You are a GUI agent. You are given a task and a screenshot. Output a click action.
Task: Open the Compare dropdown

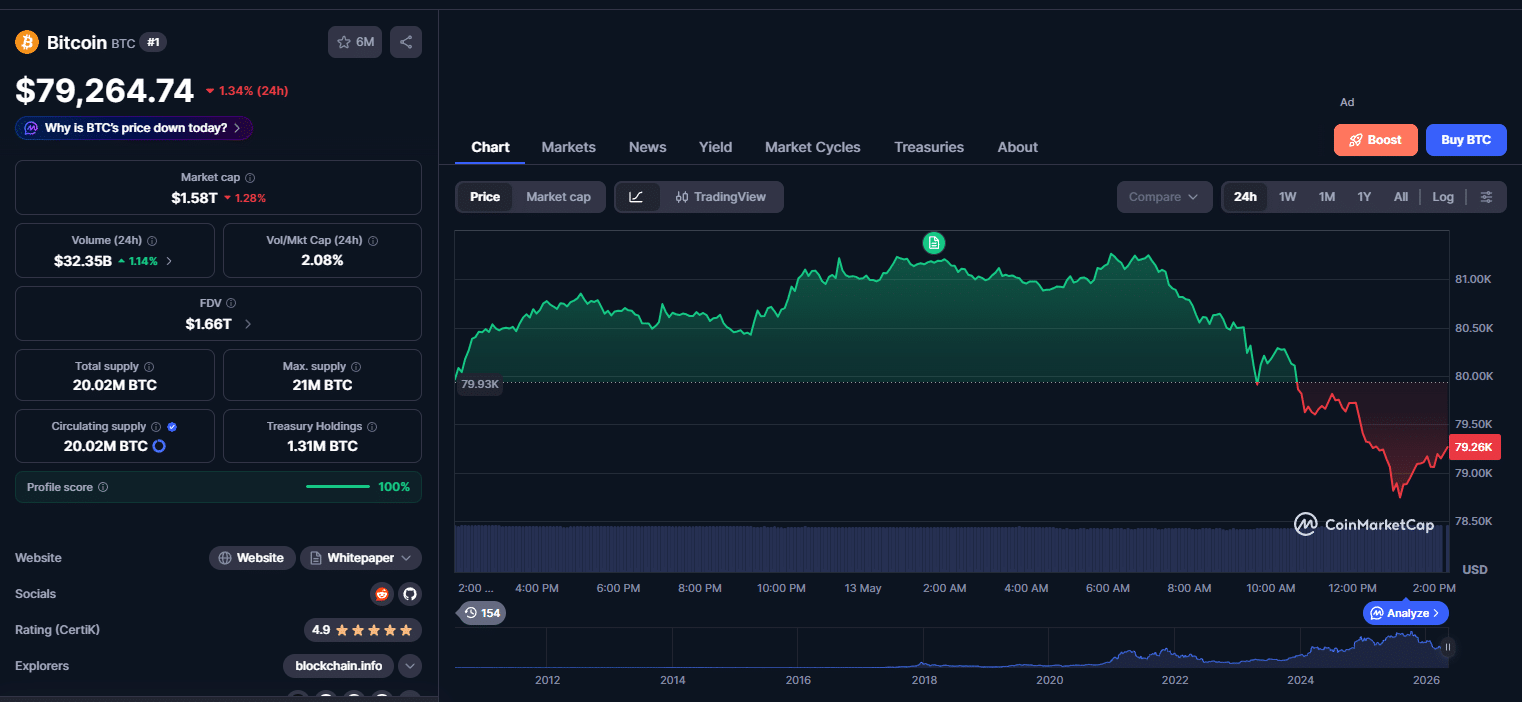coord(1164,197)
